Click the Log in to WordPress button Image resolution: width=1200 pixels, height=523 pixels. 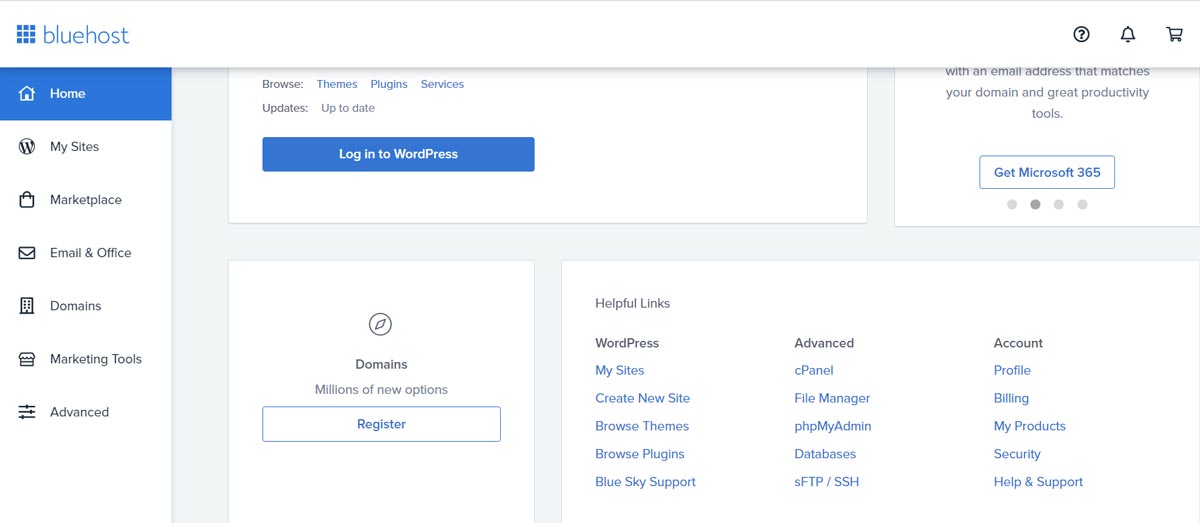398,154
